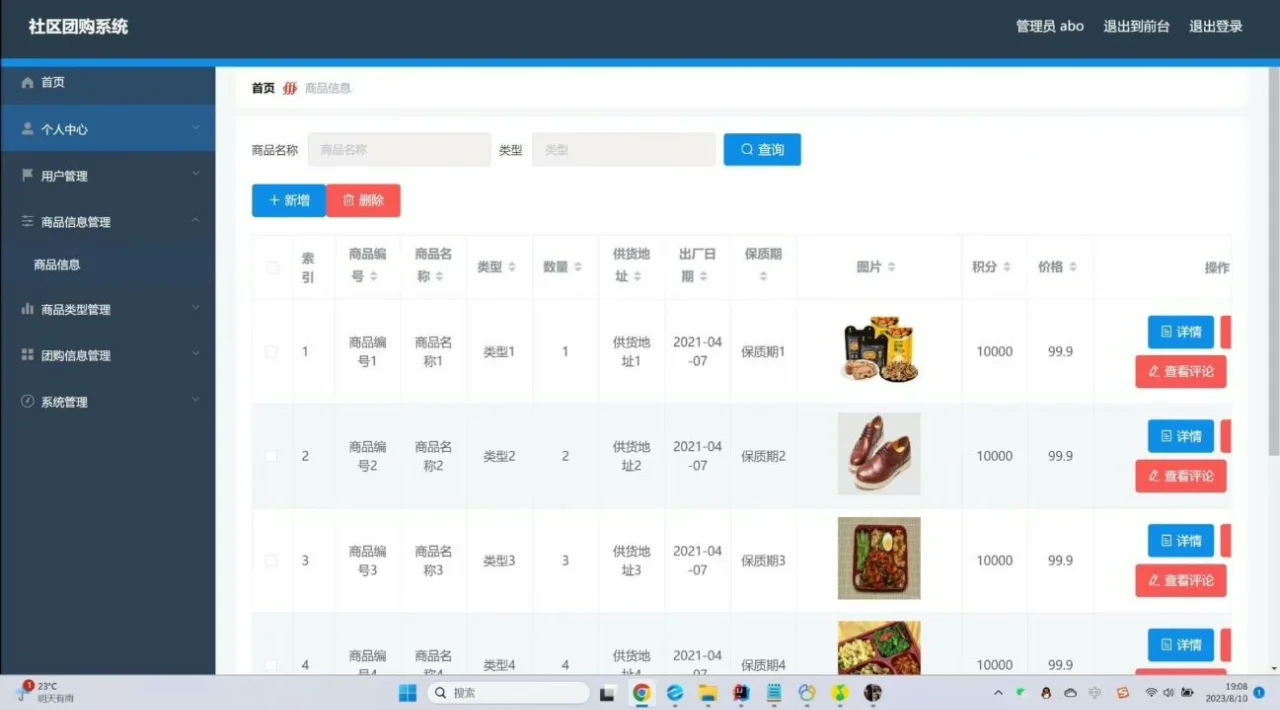Toggle the select-all checkbox in table header
Screen dimensions: 1280x710
point(271,267)
